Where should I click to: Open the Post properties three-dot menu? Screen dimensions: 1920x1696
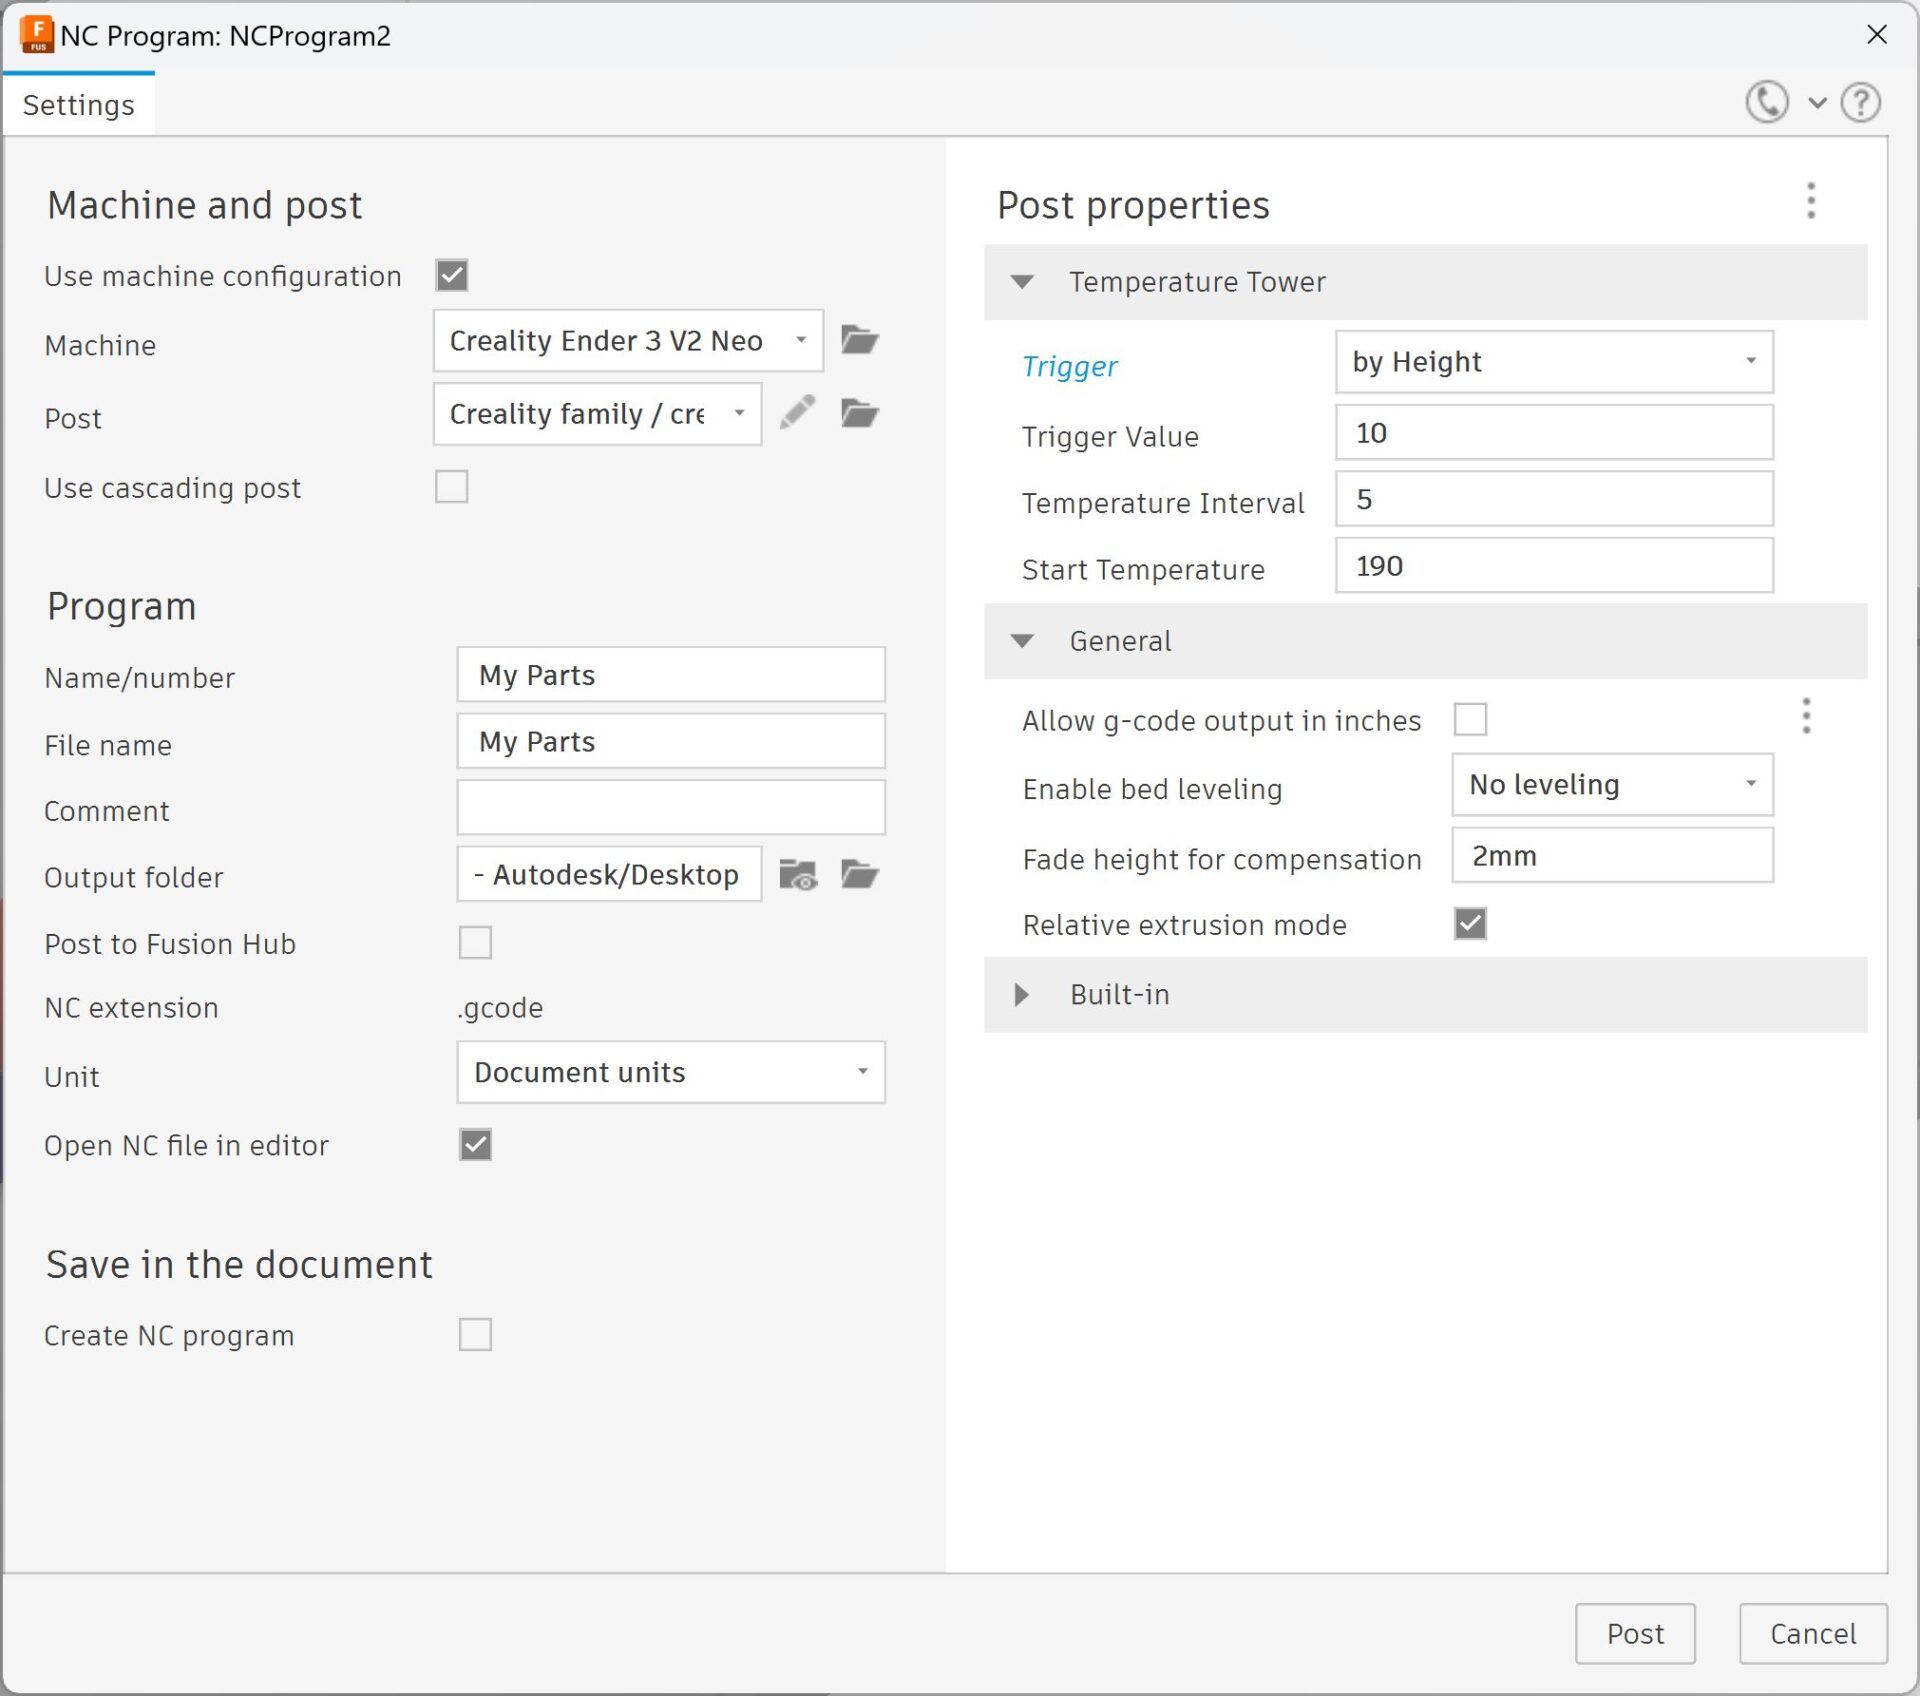[x=1810, y=202]
